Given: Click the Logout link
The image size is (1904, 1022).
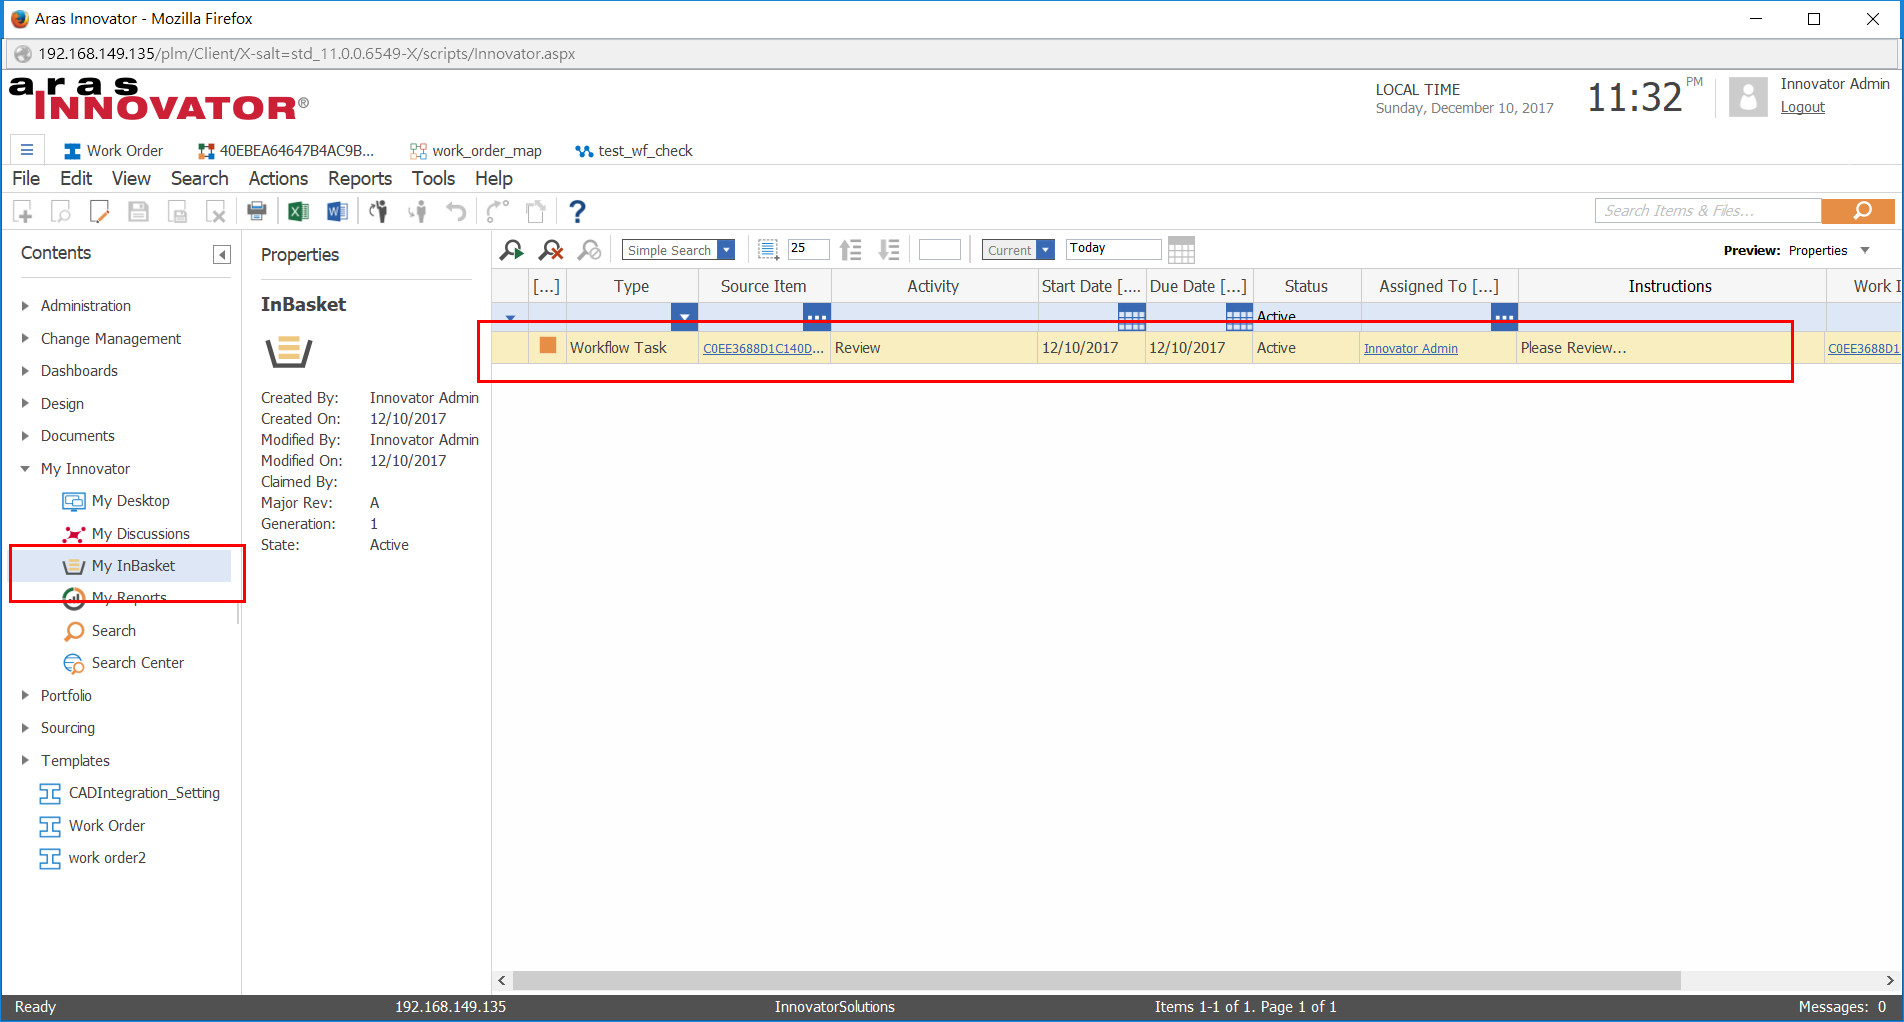Looking at the screenshot, I should [1802, 107].
